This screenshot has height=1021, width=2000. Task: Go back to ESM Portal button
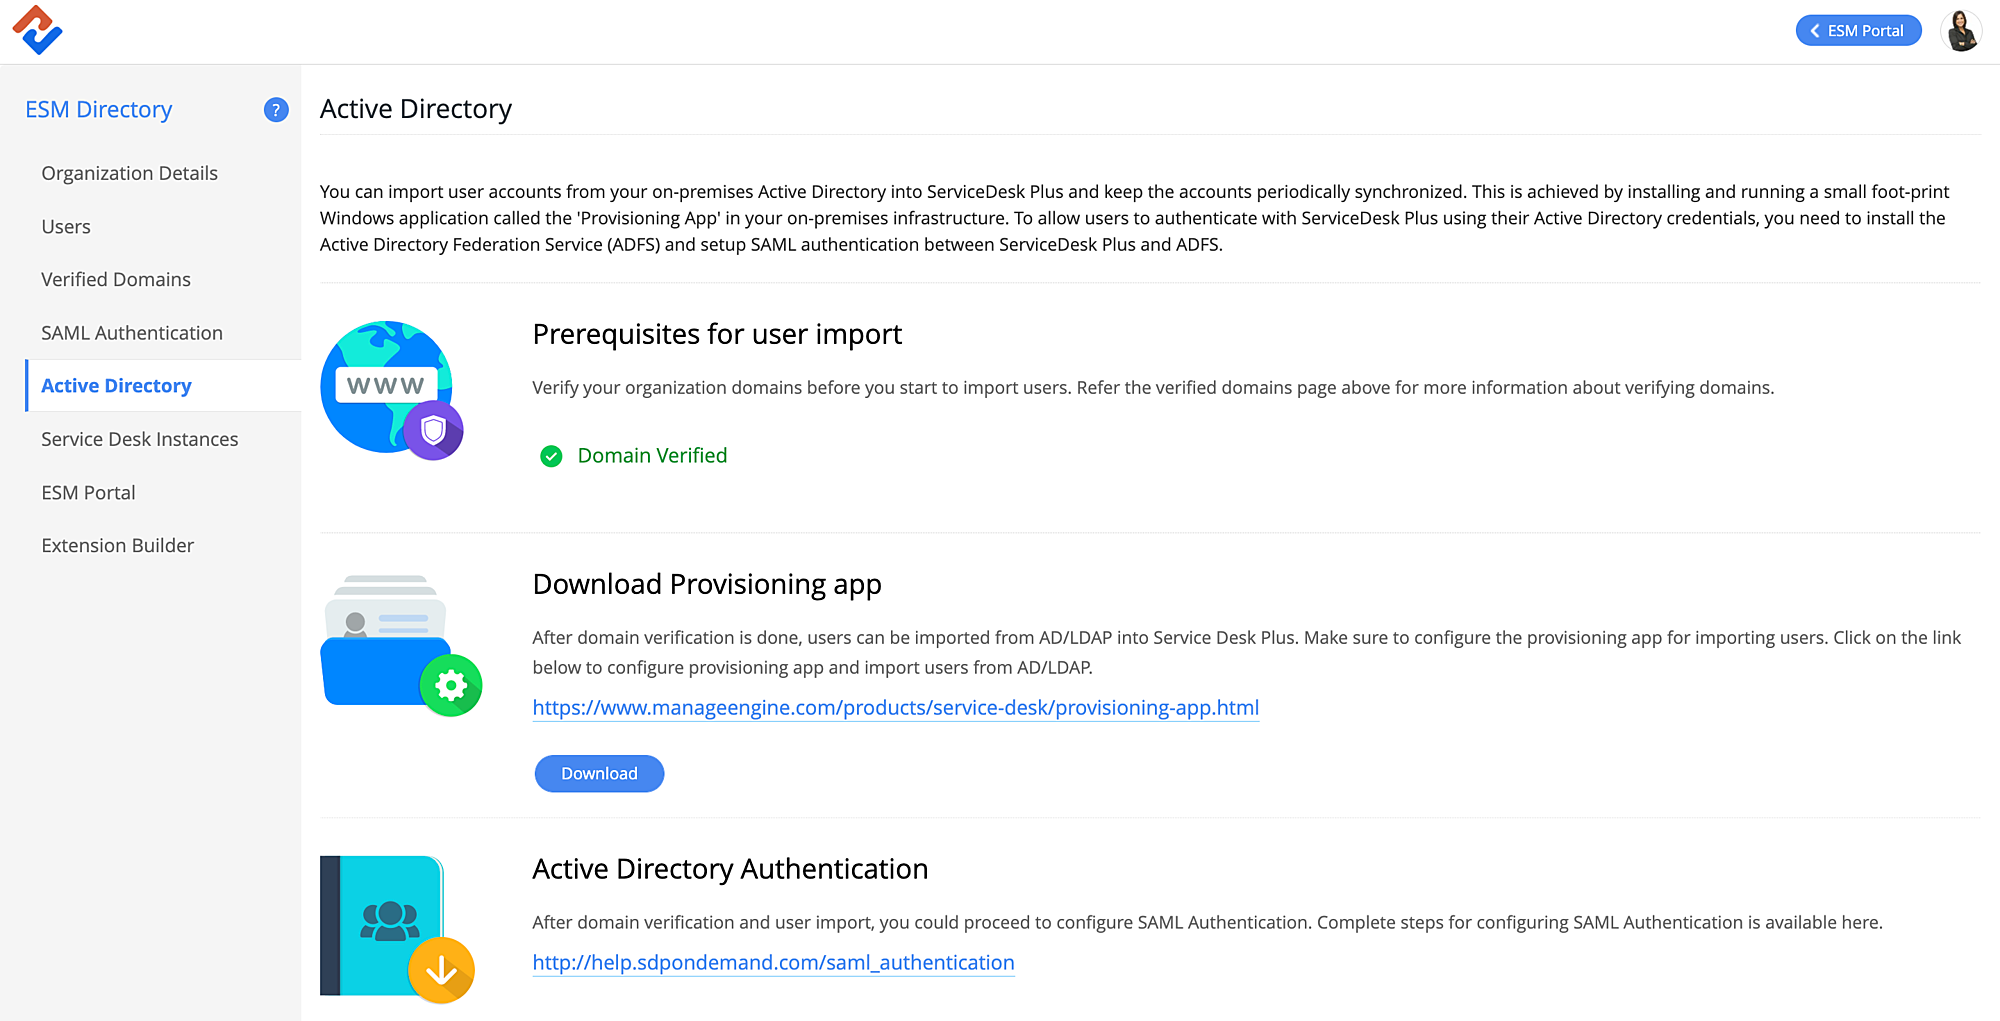(1858, 31)
